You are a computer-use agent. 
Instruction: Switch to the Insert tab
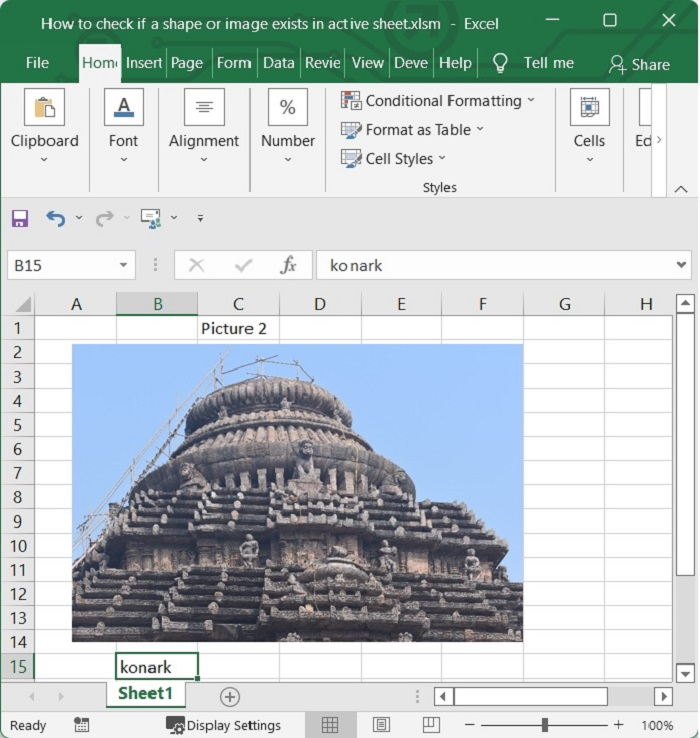coord(144,63)
